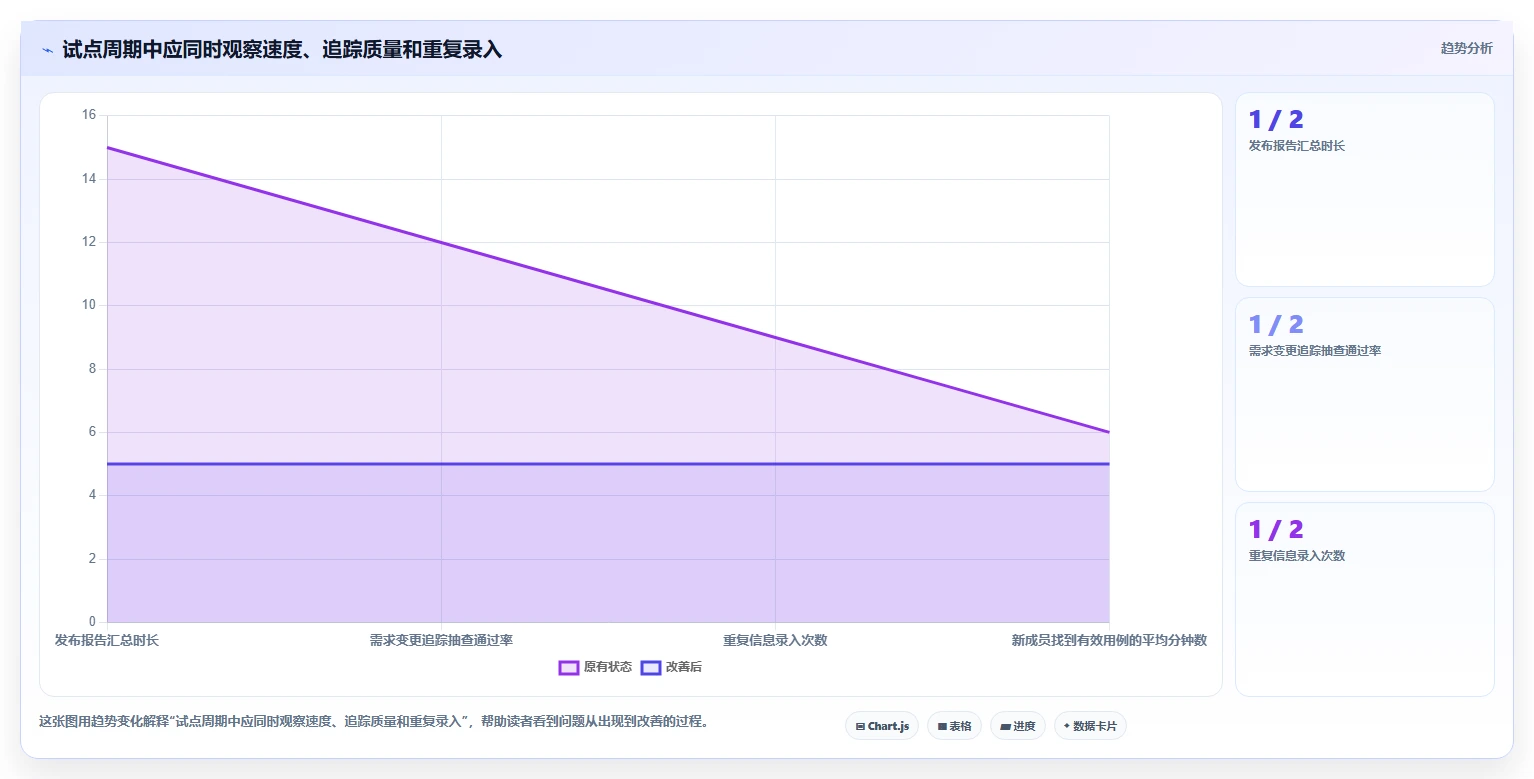
Task: Open the 重复信息录入次数 metric card
Action: tap(1365, 600)
